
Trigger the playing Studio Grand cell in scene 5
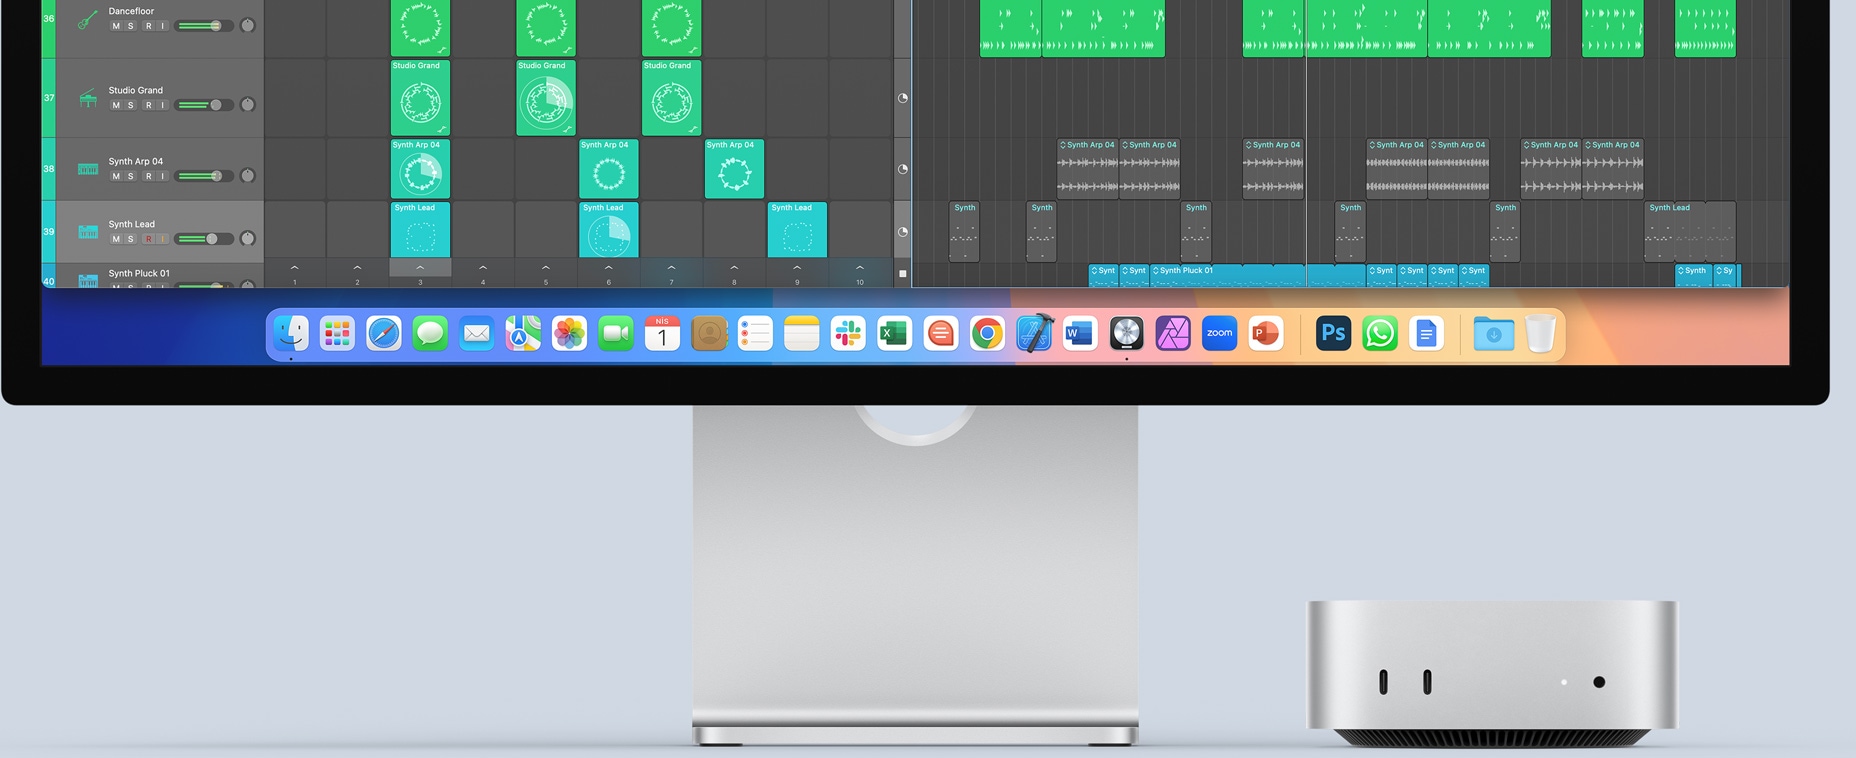(546, 98)
